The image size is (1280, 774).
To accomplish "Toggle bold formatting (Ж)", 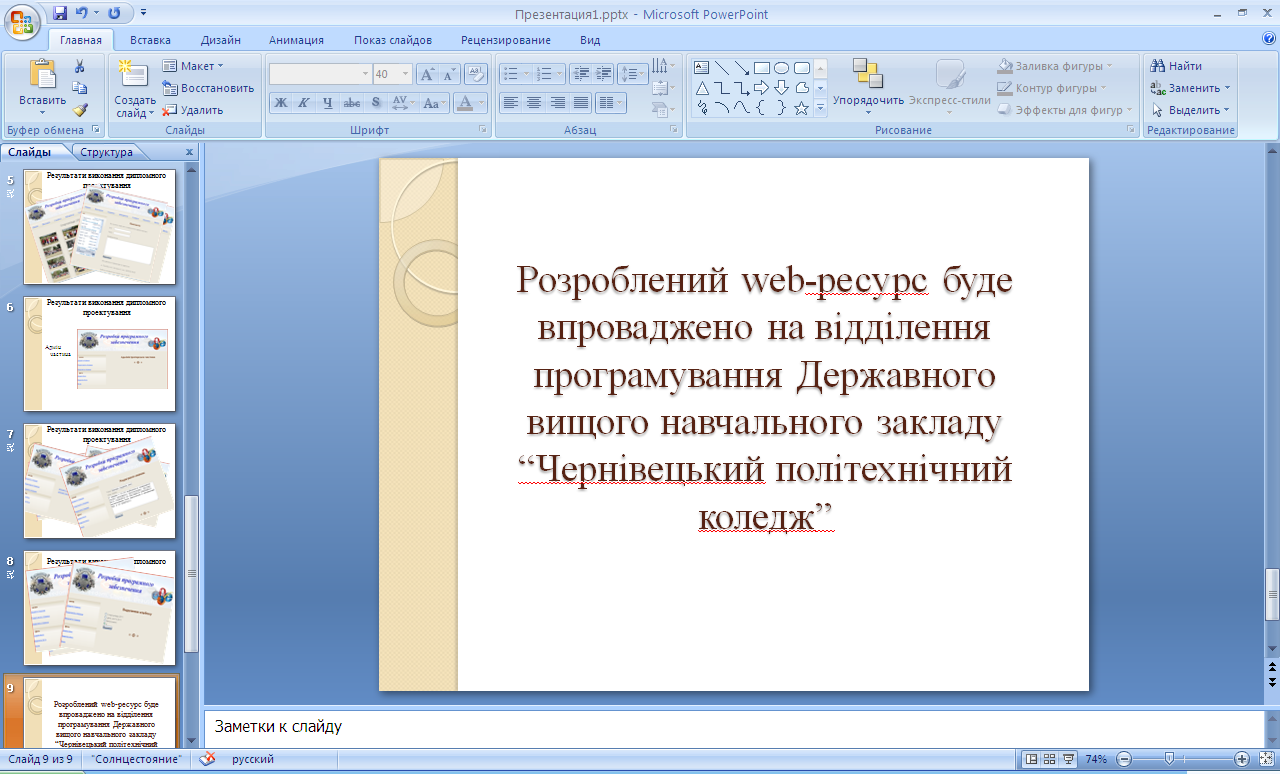I will coord(281,102).
